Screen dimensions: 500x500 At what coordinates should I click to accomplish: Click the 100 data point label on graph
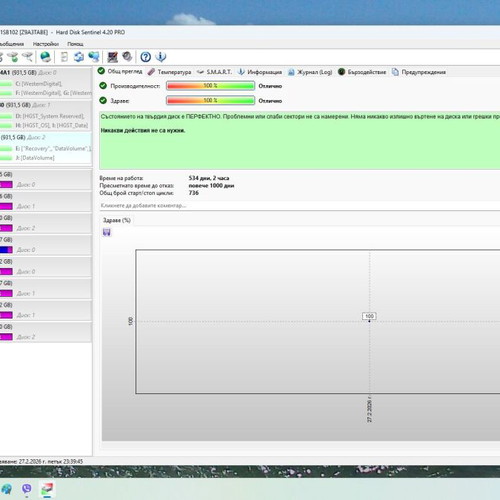(x=369, y=316)
